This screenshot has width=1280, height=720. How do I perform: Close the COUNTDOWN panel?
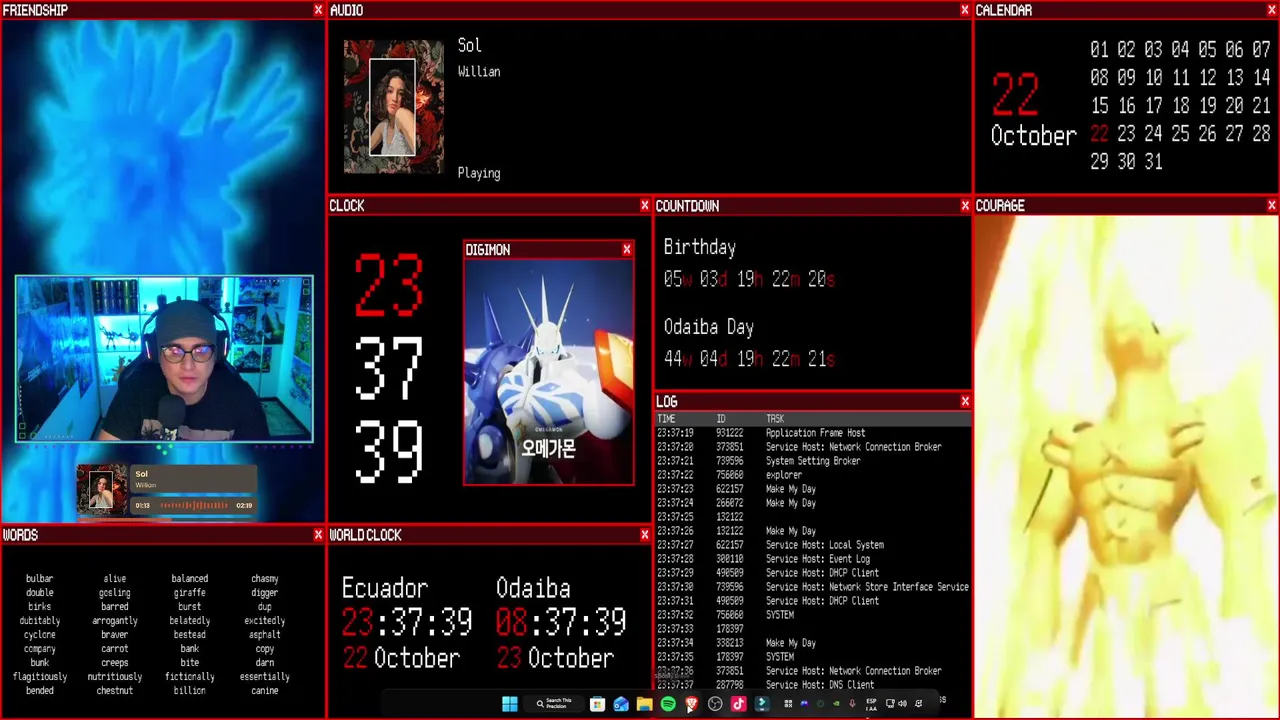click(x=965, y=206)
